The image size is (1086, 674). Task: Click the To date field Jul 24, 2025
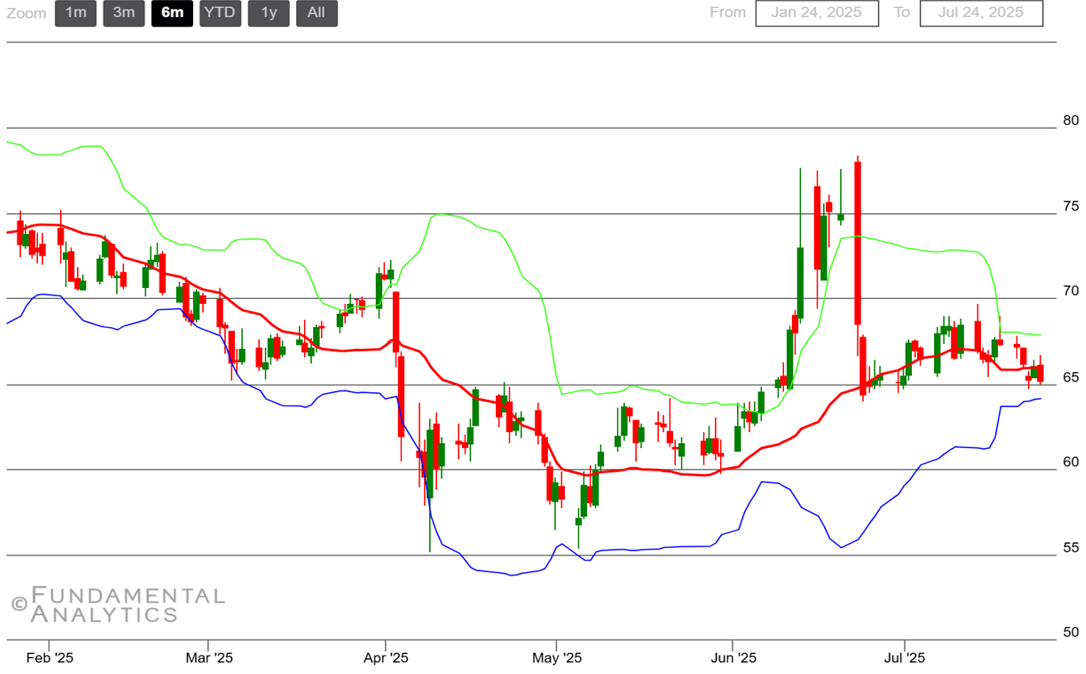click(x=981, y=13)
